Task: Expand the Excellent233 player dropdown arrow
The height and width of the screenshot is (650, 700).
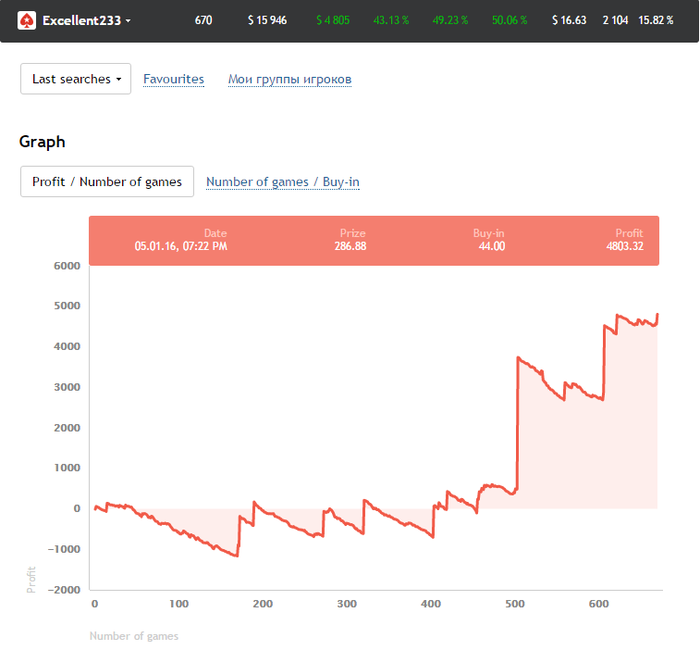Action: [x=128, y=21]
